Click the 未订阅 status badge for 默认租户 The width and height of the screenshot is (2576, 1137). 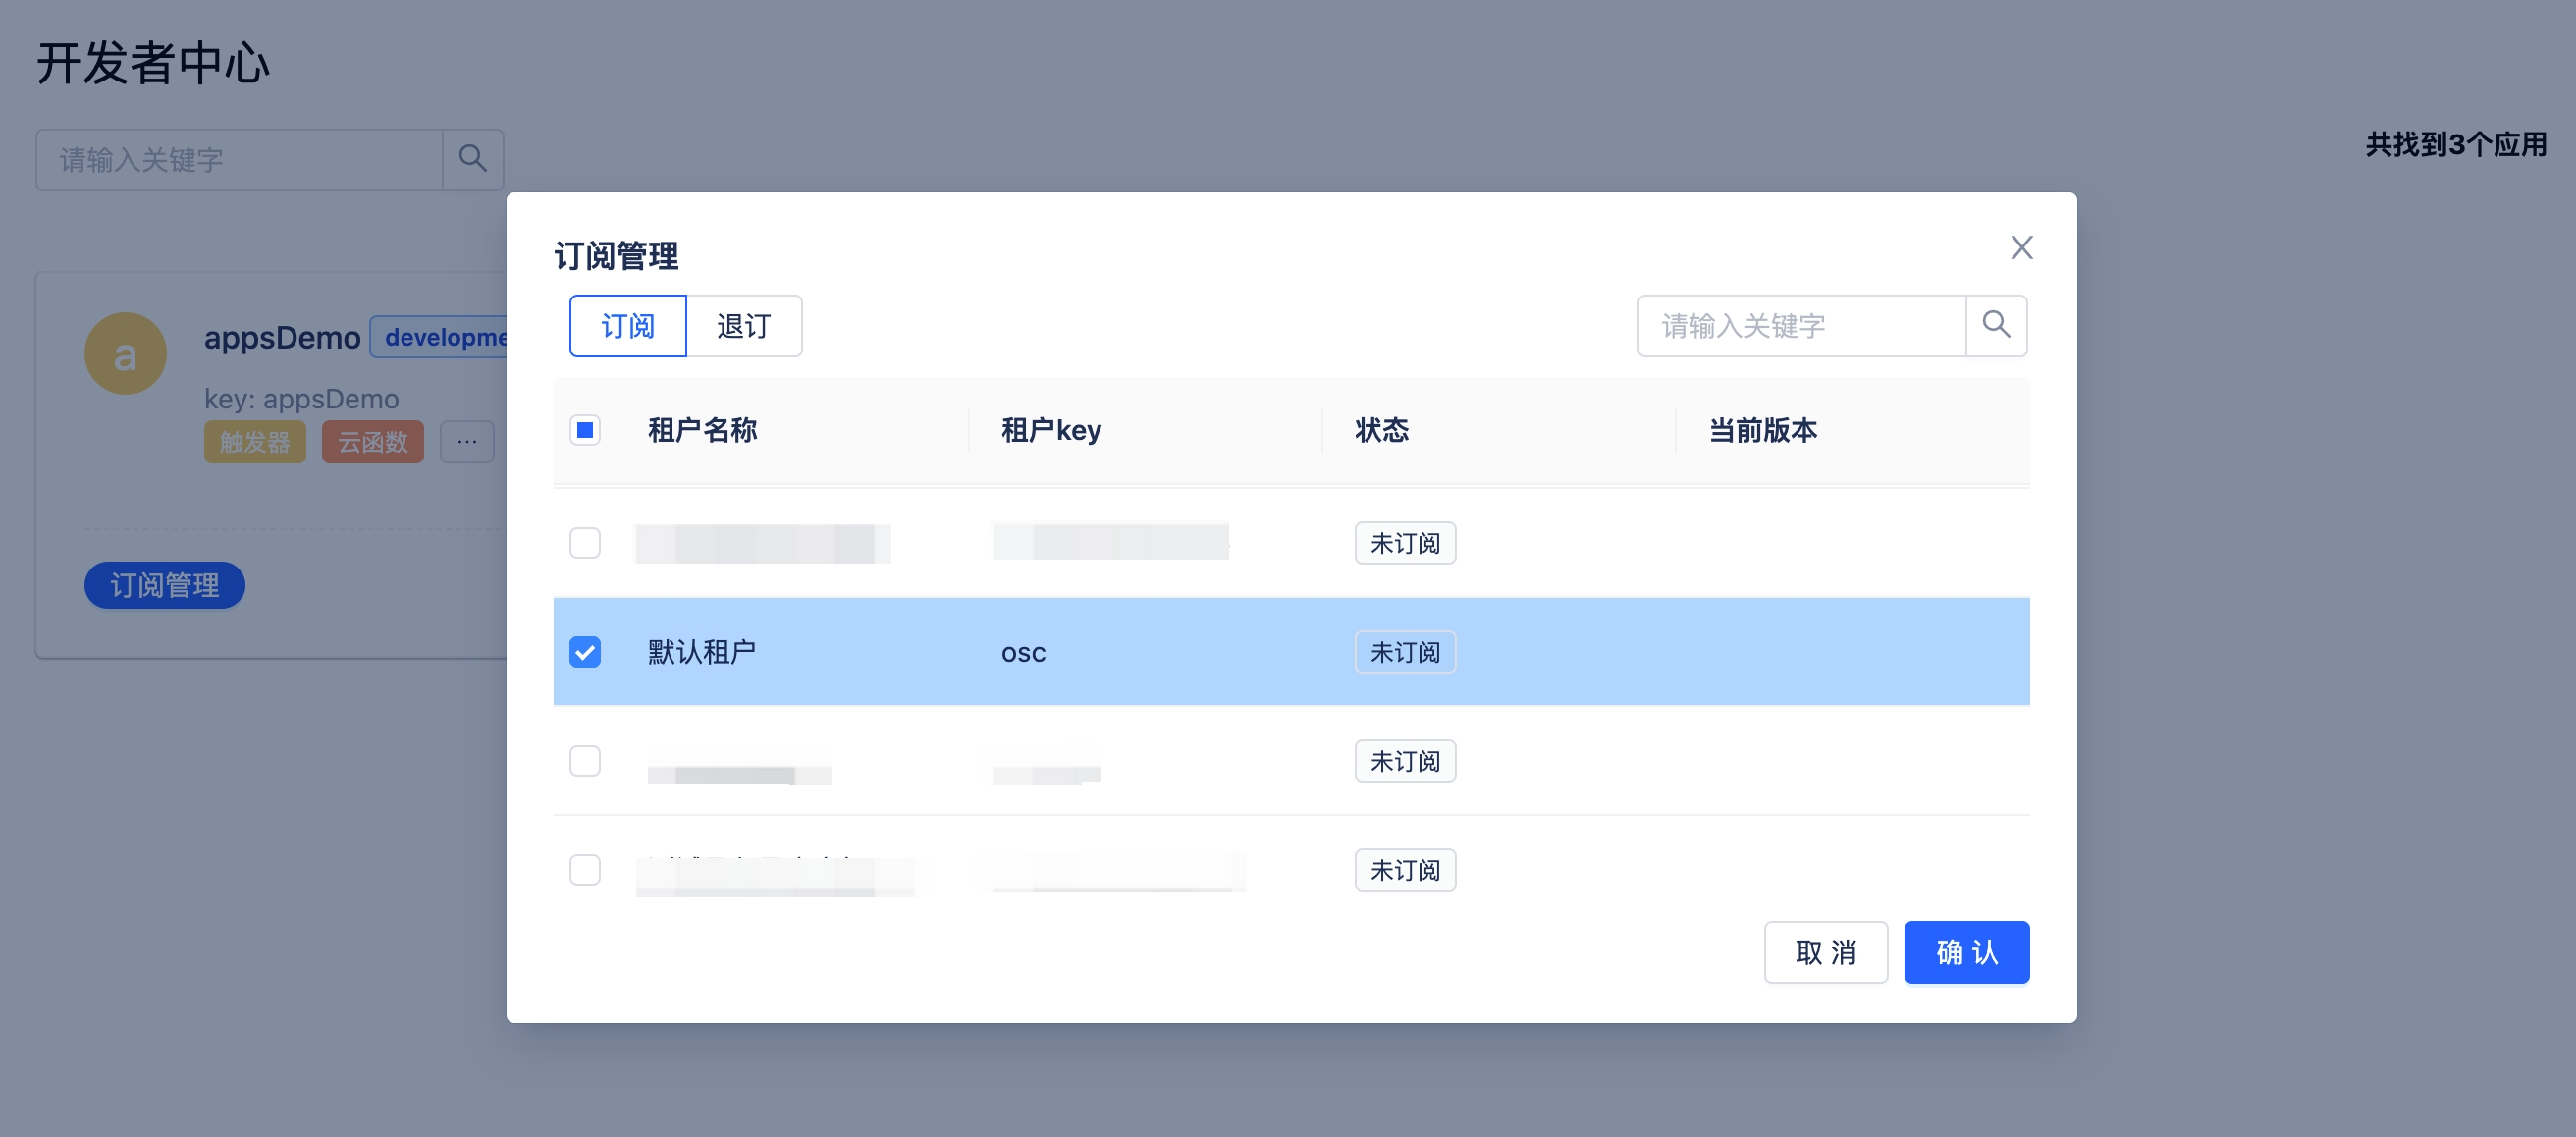(x=1404, y=651)
